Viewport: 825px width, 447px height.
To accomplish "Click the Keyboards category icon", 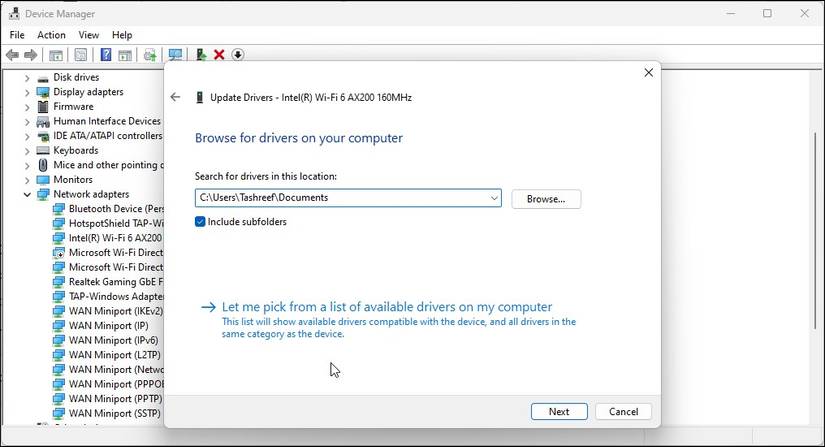I will click(x=43, y=150).
